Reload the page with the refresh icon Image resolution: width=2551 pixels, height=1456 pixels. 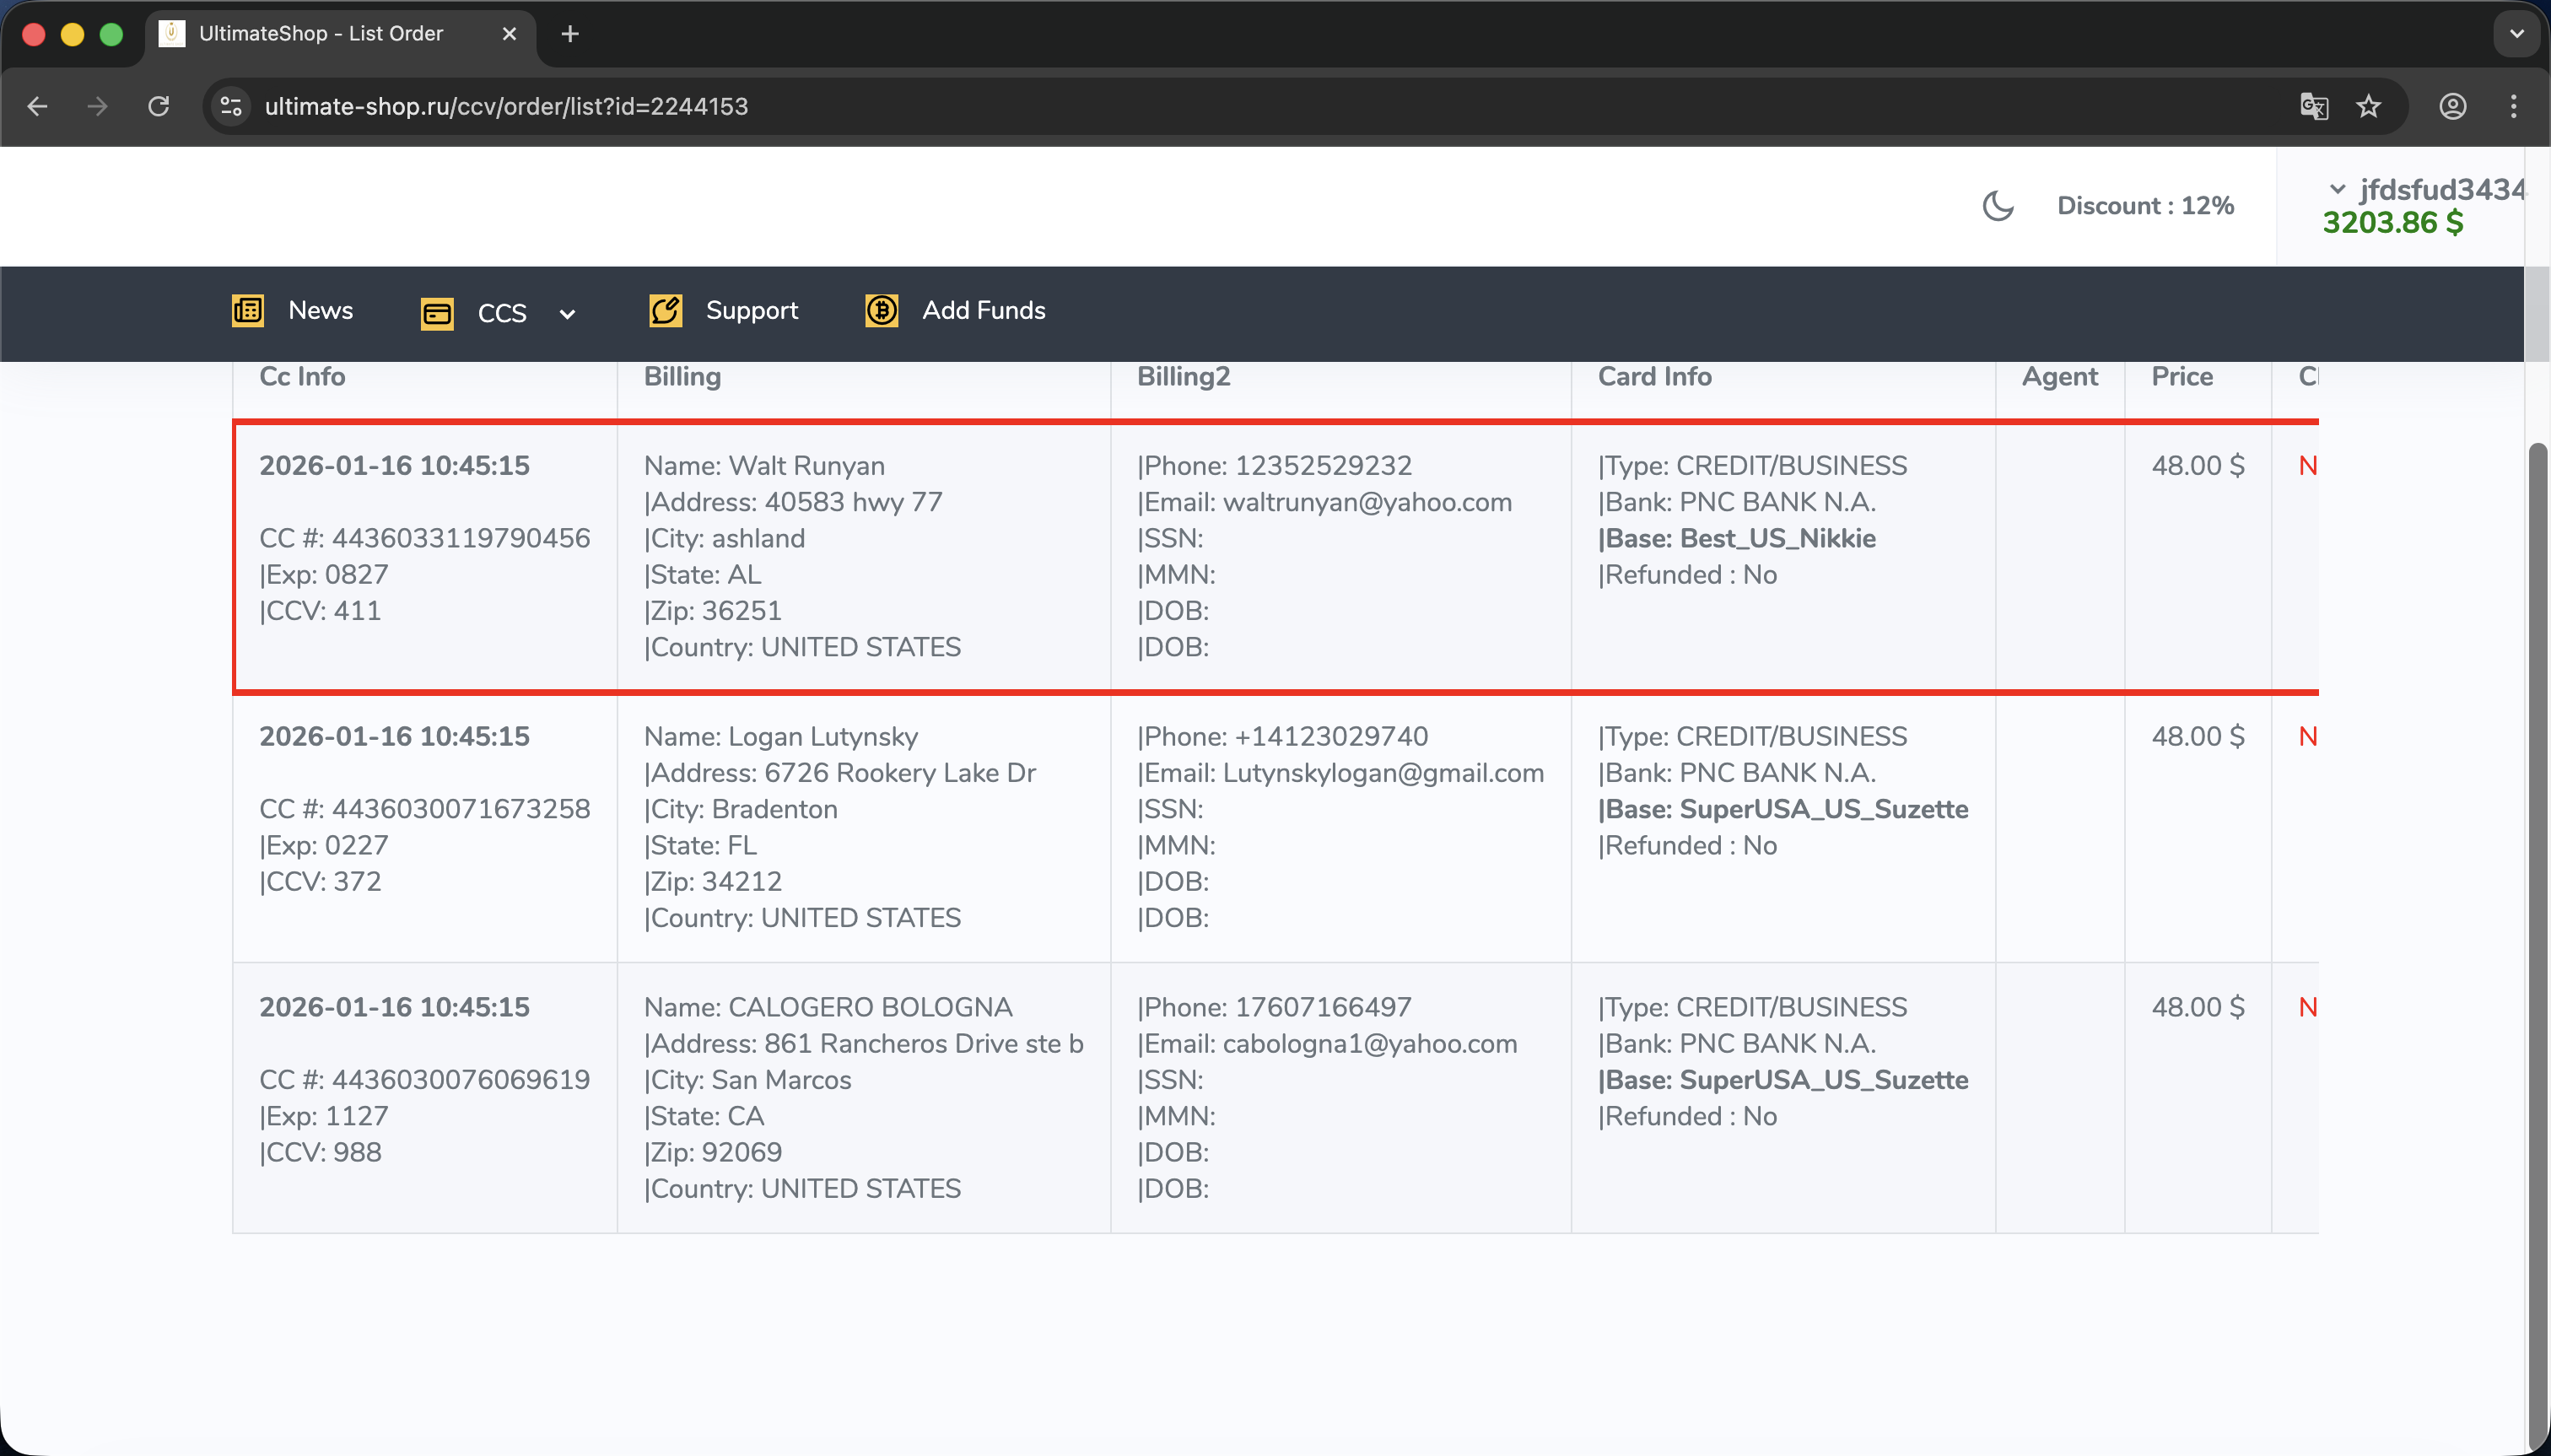(158, 106)
